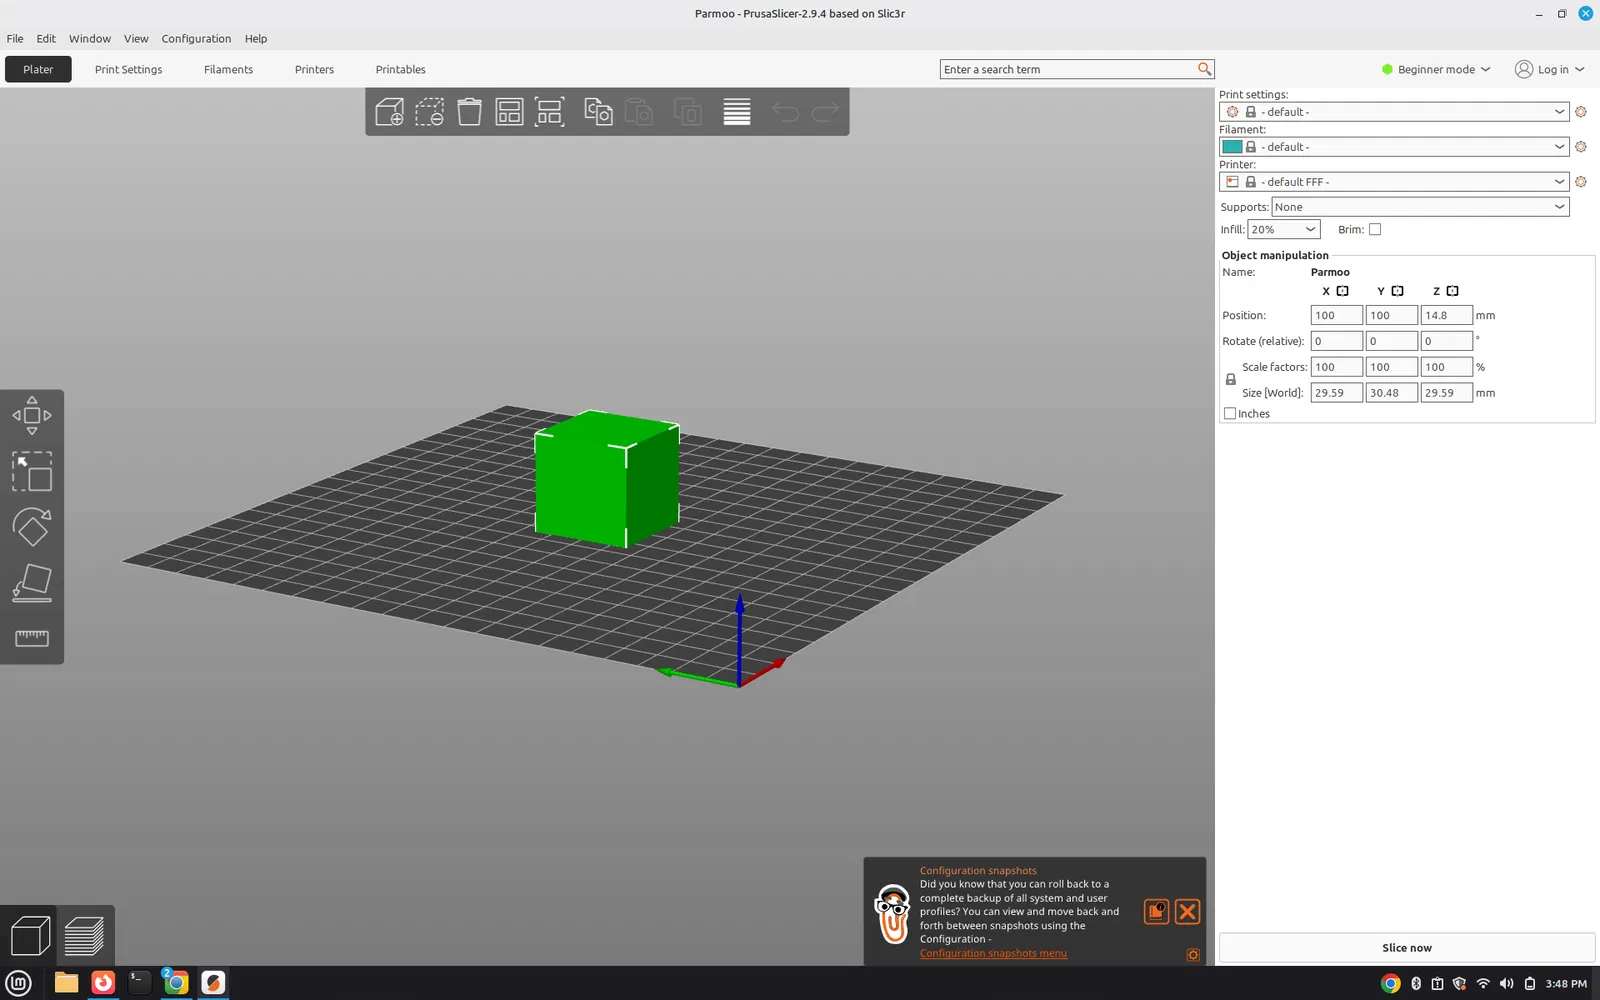The height and width of the screenshot is (1000, 1600).
Task: Select the Place on face tool
Action: [32, 583]
